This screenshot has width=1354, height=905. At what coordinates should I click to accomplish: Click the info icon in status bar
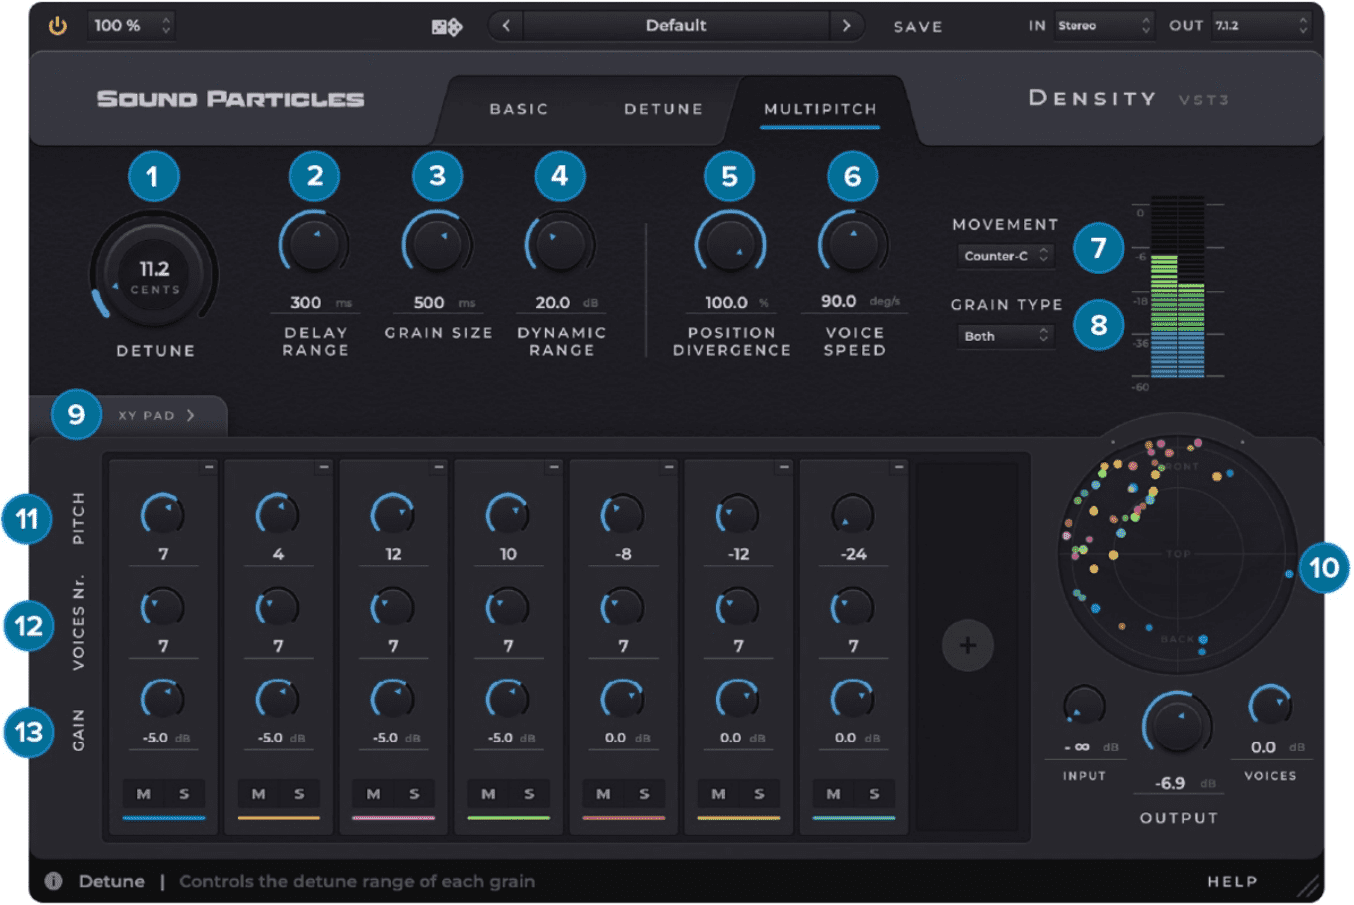click(x=53, y=881)
